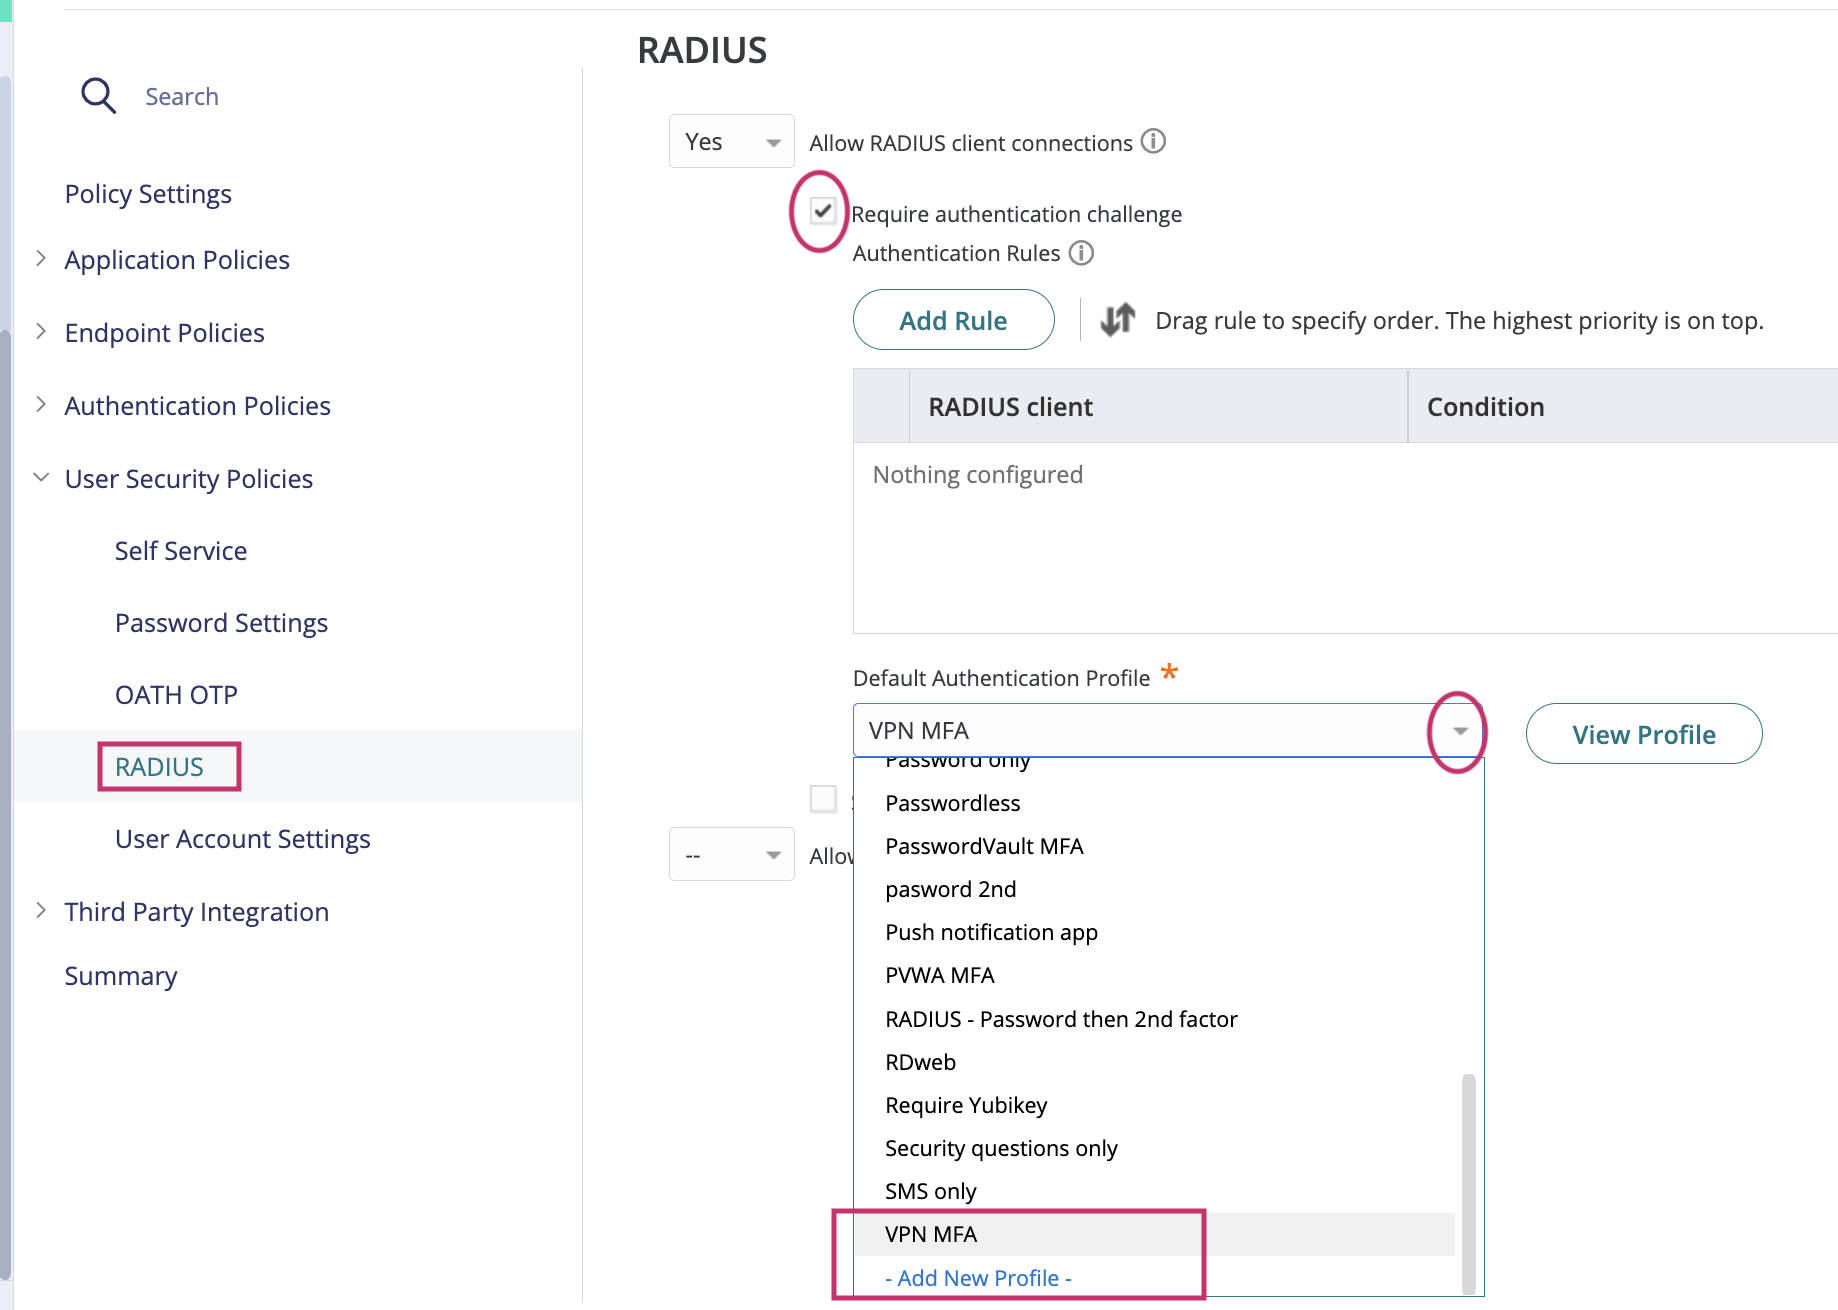Toggle the checkbox left of the profile list
The height and width of the screenshot is (1310, 1838).
click(823, 798)
